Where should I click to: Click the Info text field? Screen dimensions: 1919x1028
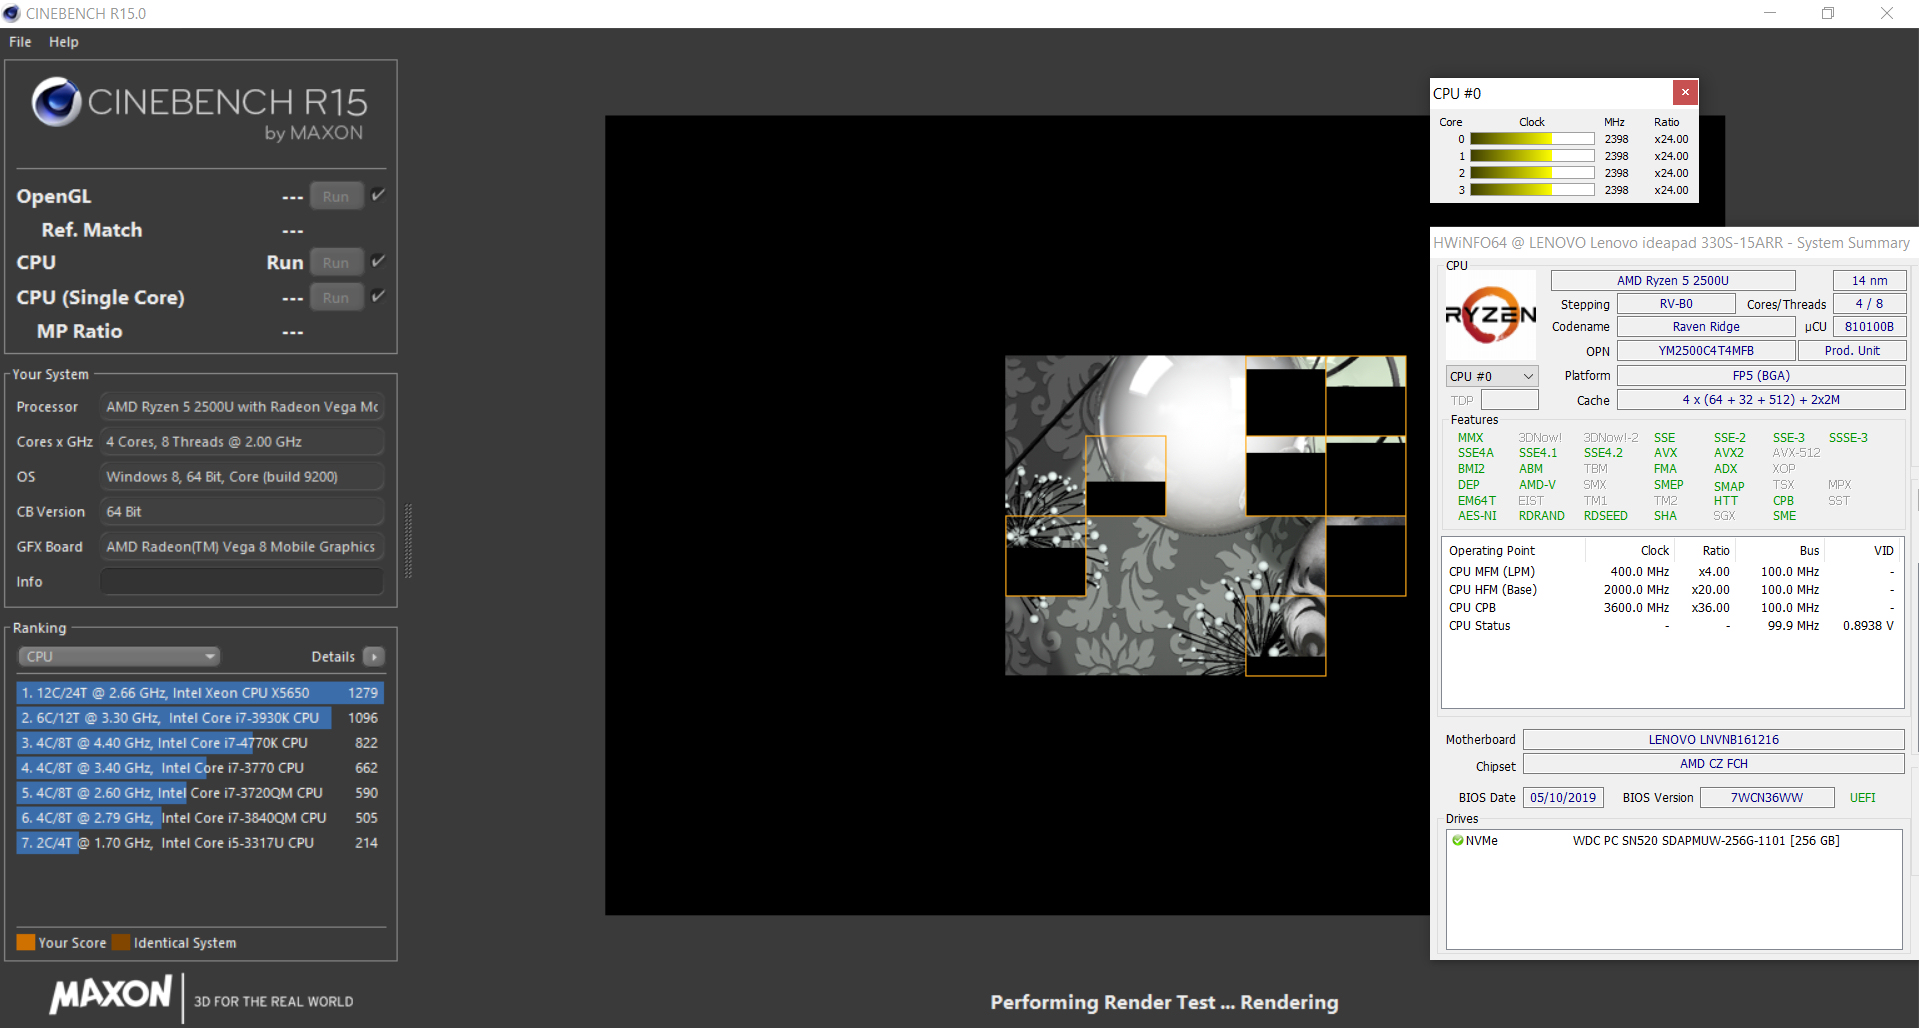242,582
